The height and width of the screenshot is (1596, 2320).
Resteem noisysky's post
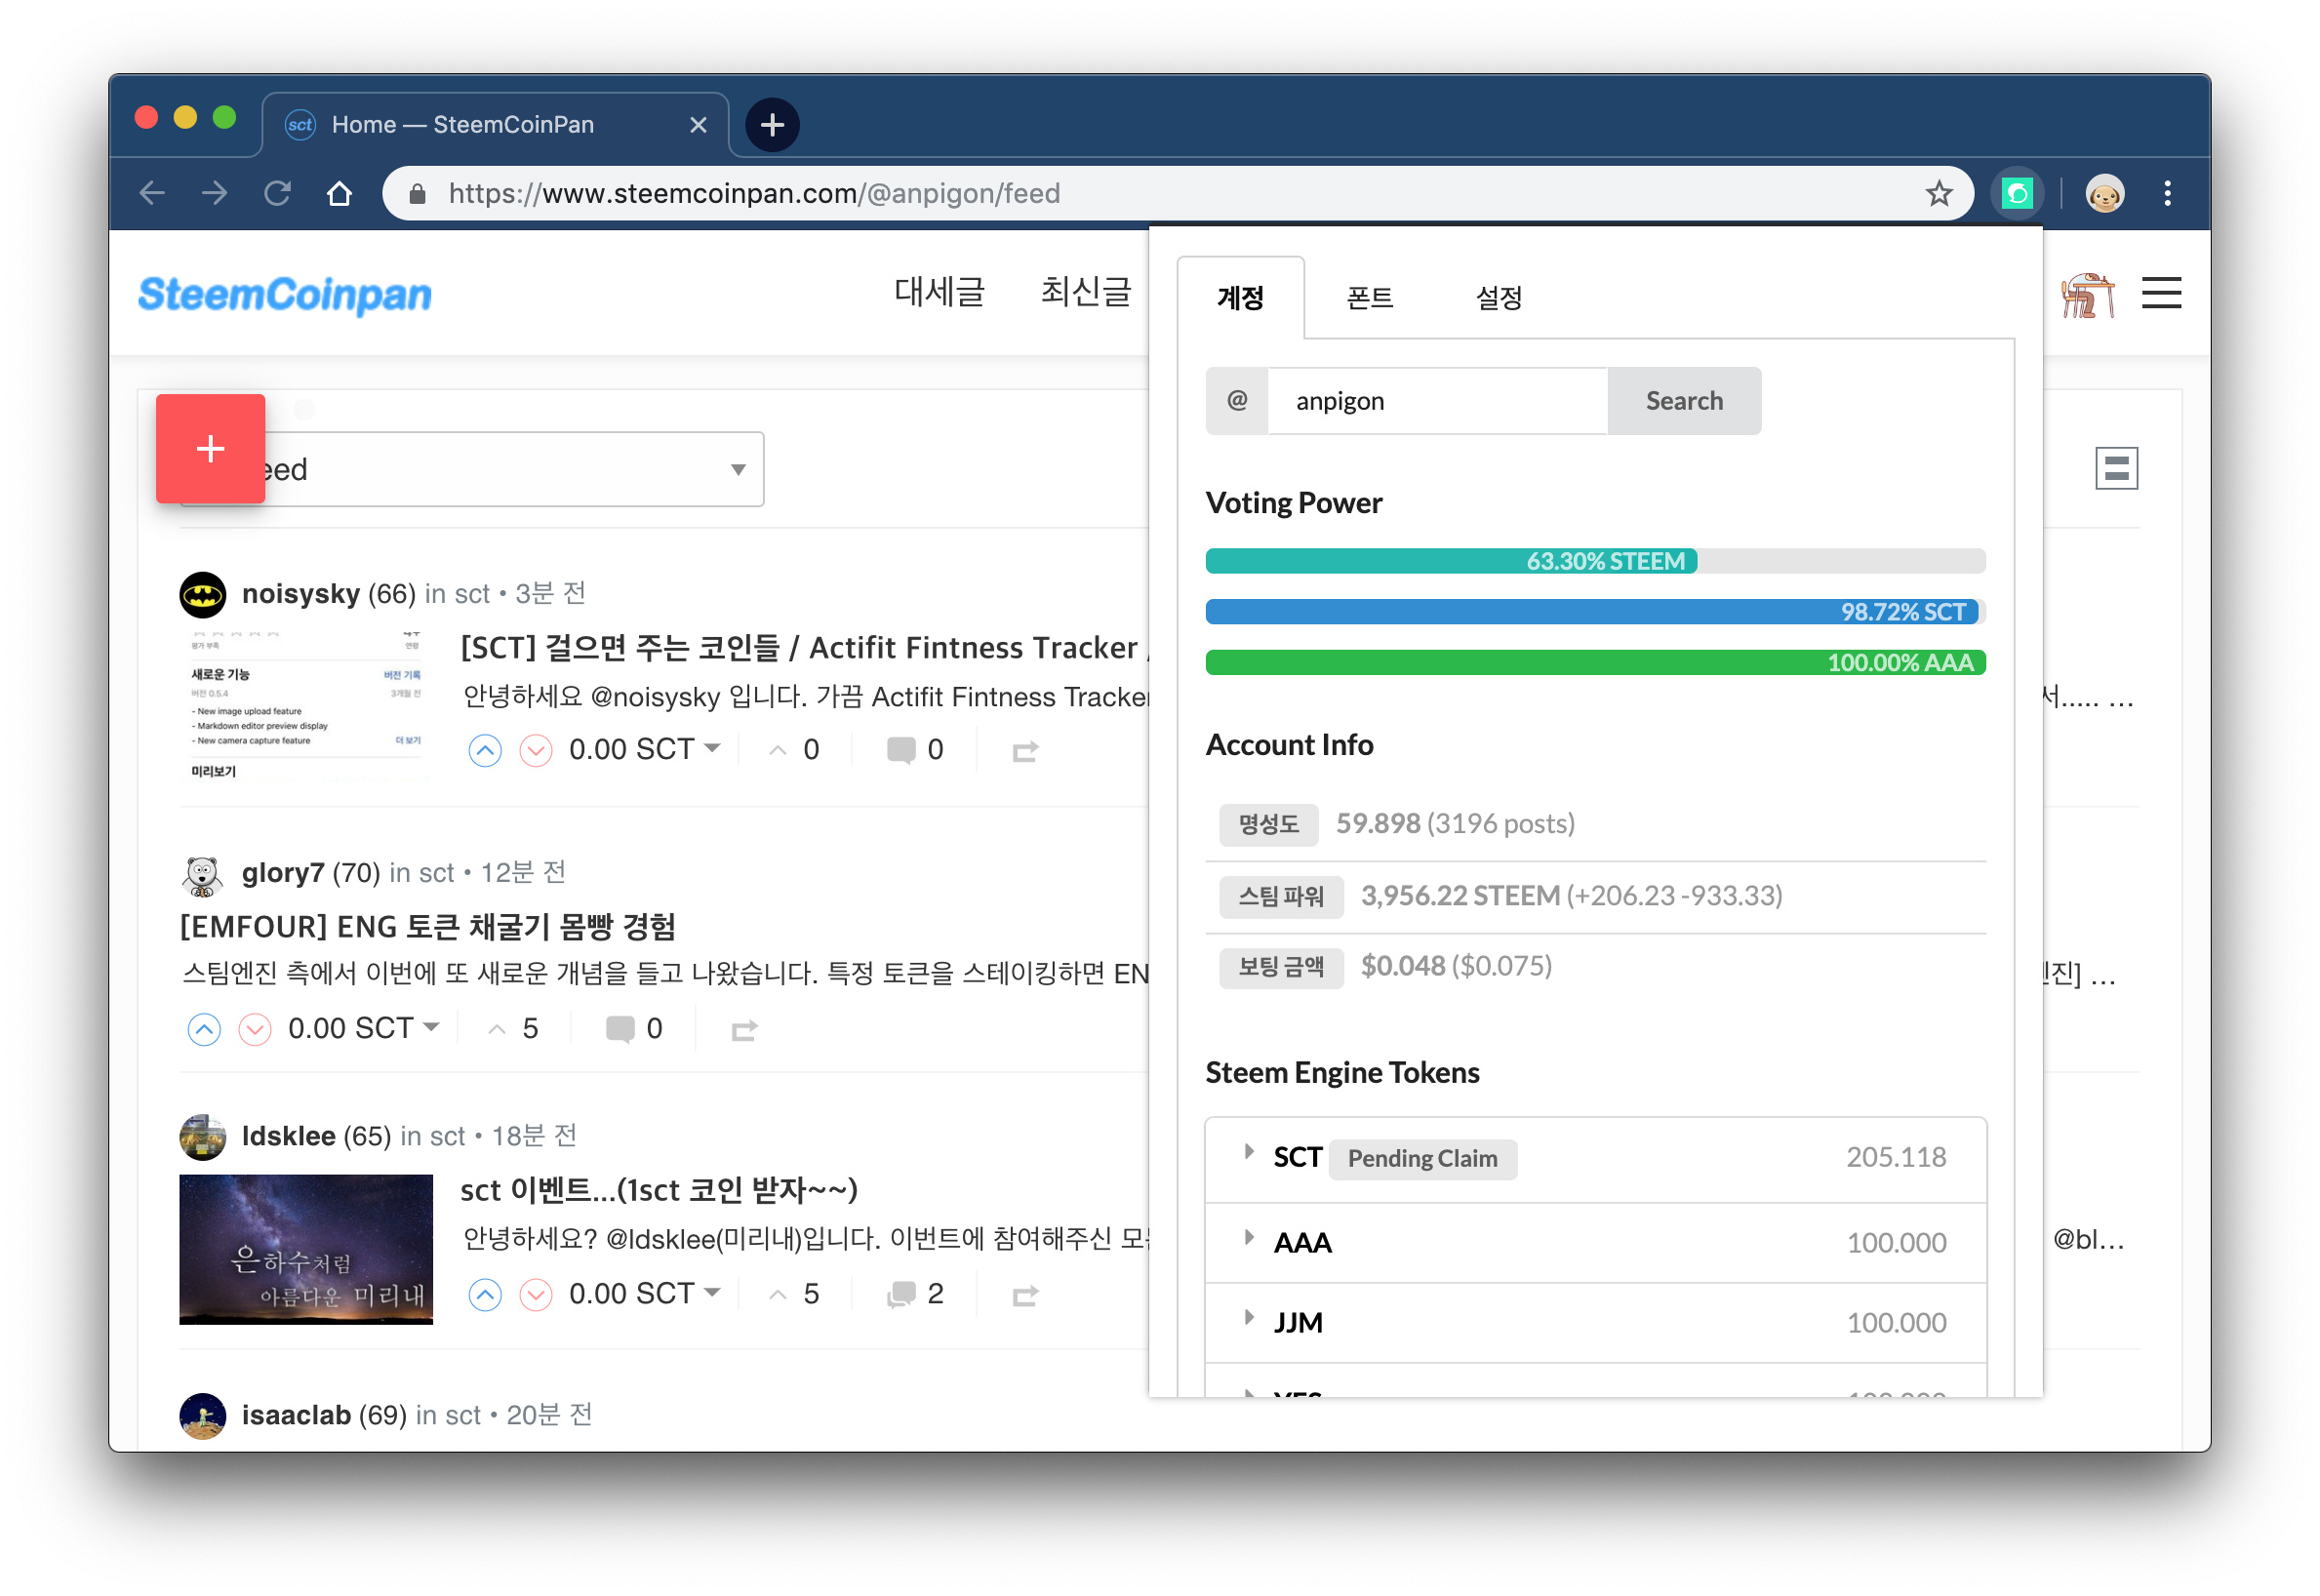pyautogui.click(x=1025, y=751)
